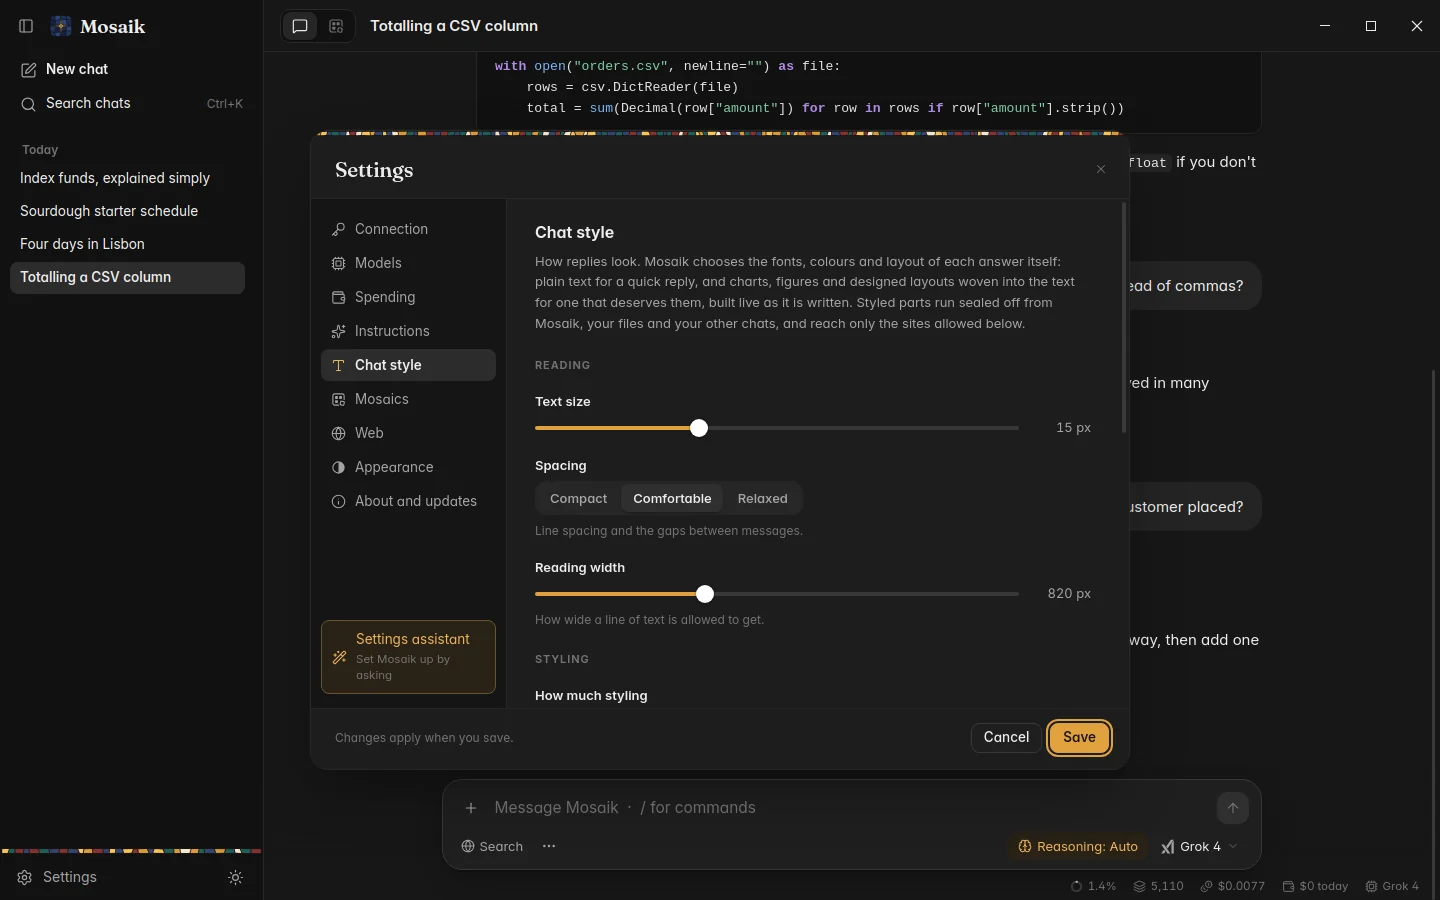1440x900 pixels.
Task: Switch to mosaic grid view icon
Action: (x=336, y=27)
